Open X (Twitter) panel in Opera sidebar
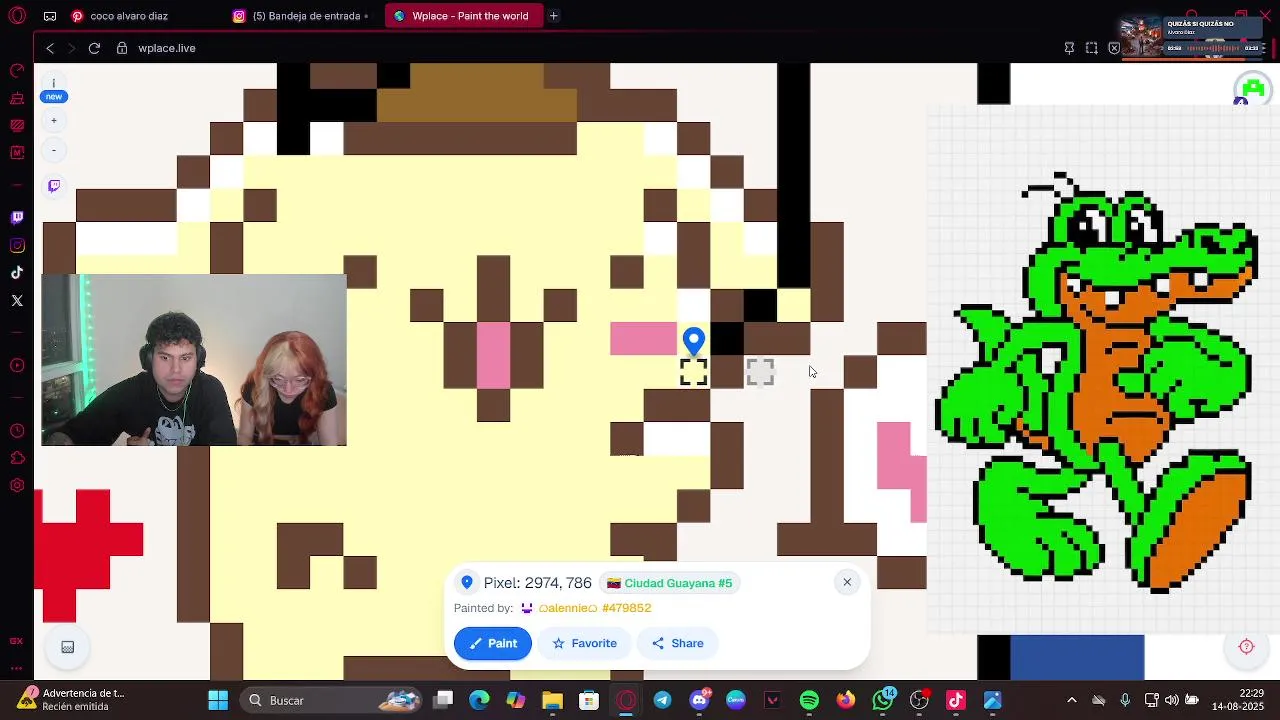Image resolution: width=1280 pixels, height=720 pixels. point(17,300)
